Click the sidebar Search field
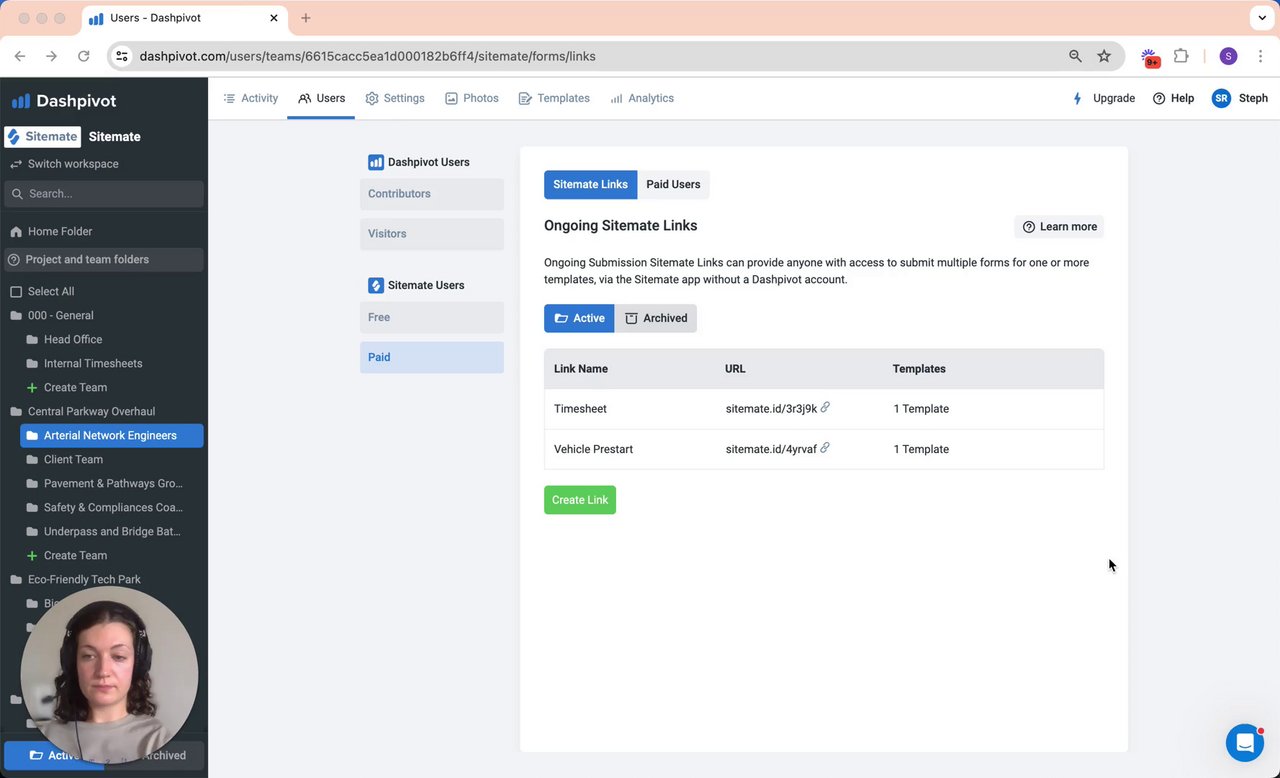This screenshot has width=1280, height=778. coord(104,194)
